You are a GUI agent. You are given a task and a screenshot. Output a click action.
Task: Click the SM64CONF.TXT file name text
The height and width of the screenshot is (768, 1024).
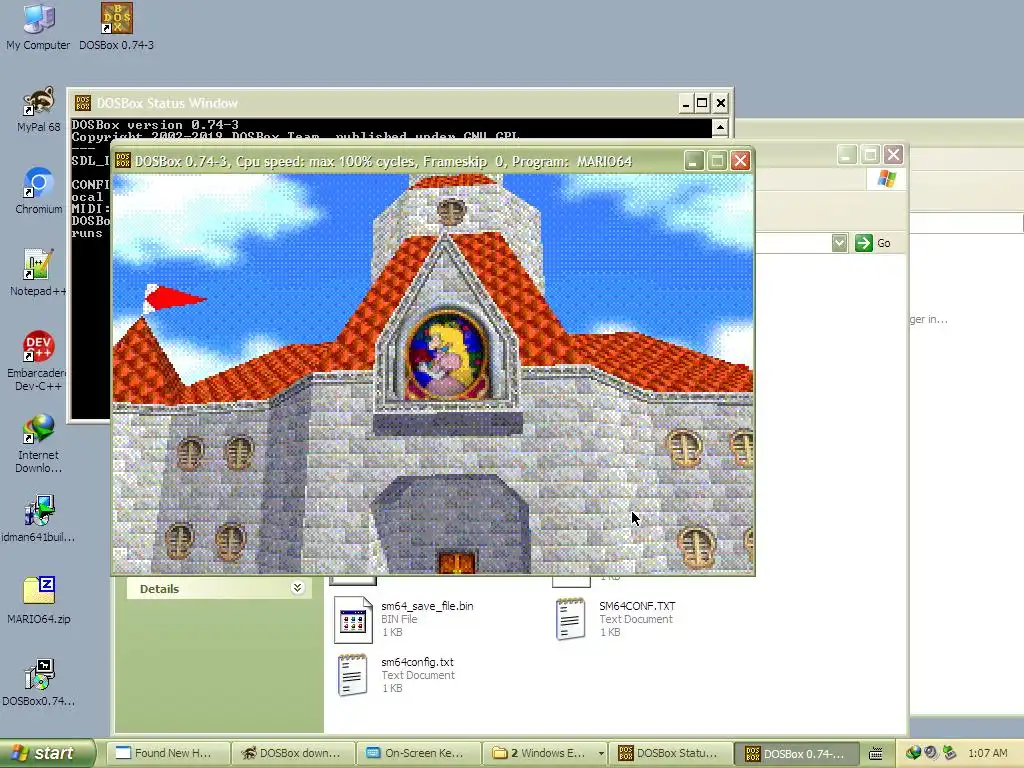click(x=637, y=606)
